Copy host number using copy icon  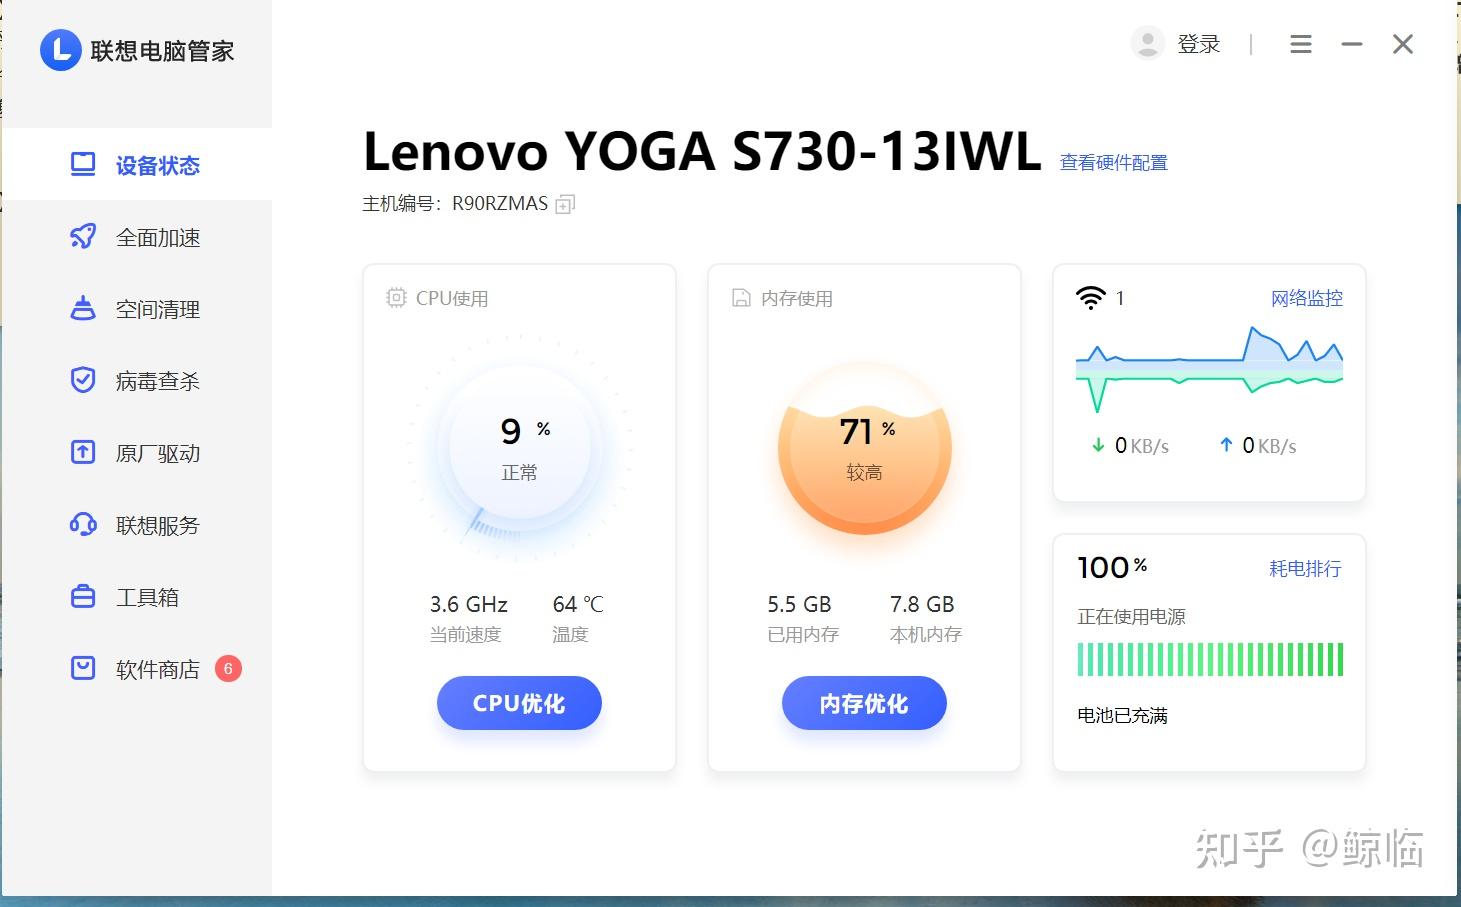pos(565,204)
